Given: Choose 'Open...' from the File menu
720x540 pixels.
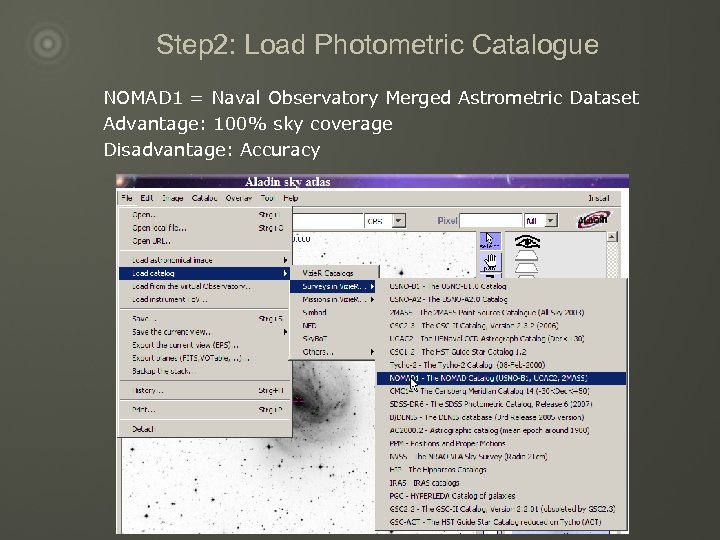Looking at the screenshot, I should pos(205,214).
